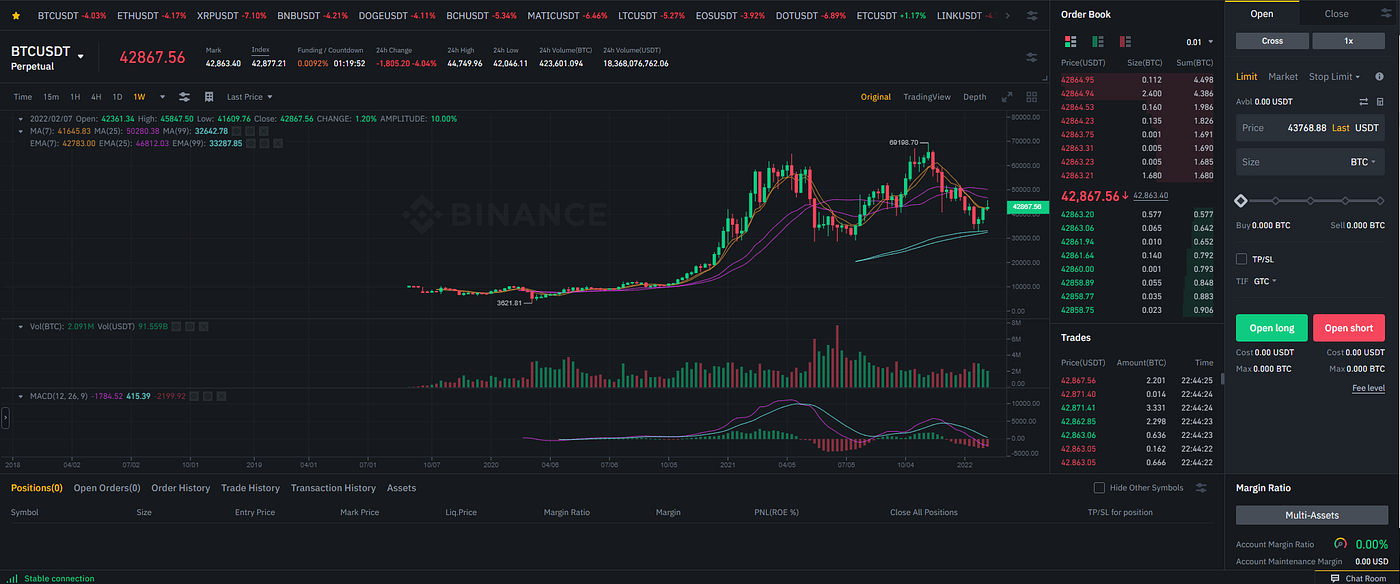This screenshot has width=1400, height=584.
Task: Select the Market order tab
Action: point(1283,76)
